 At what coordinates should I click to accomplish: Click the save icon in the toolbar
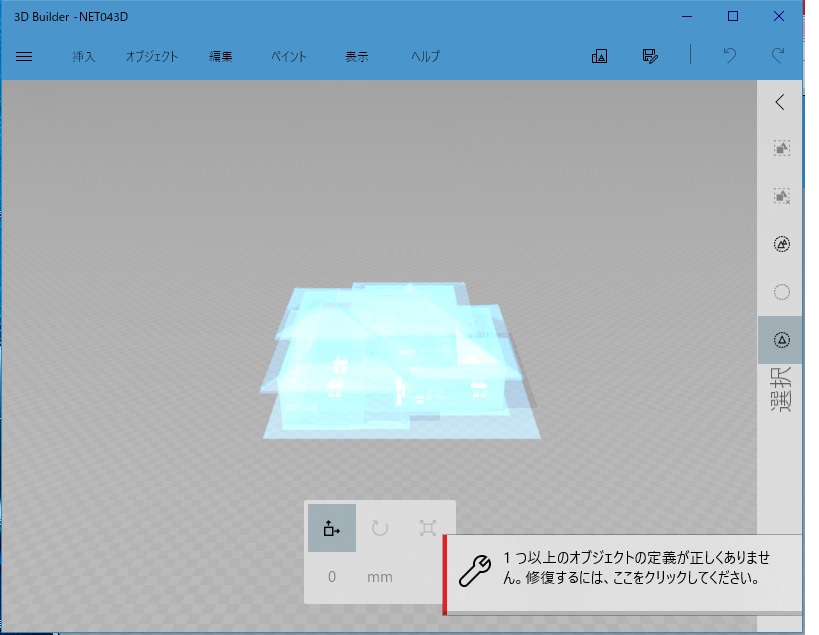(x=650, y=56)
